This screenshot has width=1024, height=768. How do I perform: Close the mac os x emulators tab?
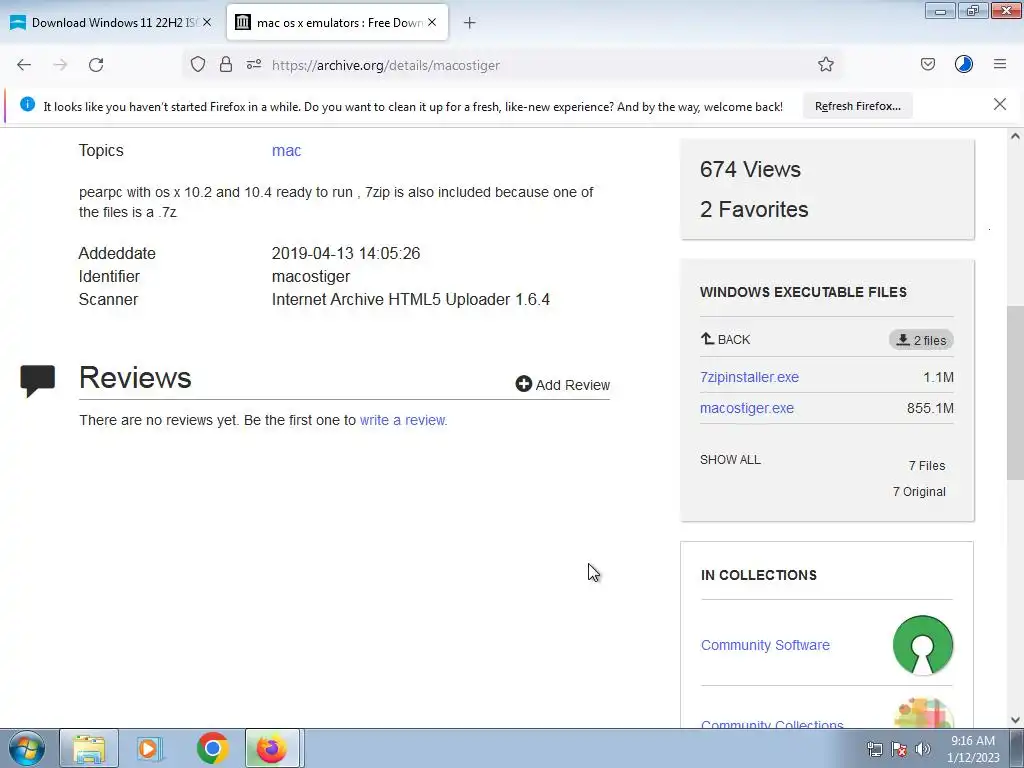click(x=432, y=22)
